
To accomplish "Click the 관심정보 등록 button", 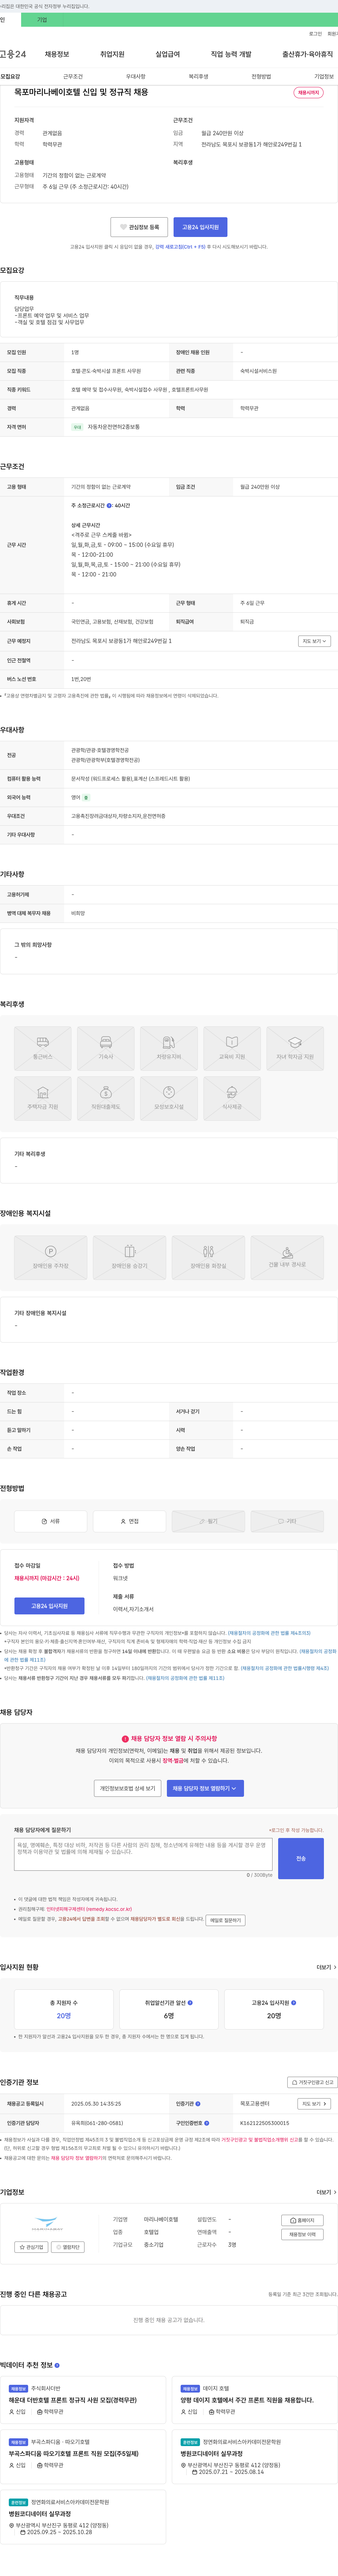I will click(x=139, y=227).
